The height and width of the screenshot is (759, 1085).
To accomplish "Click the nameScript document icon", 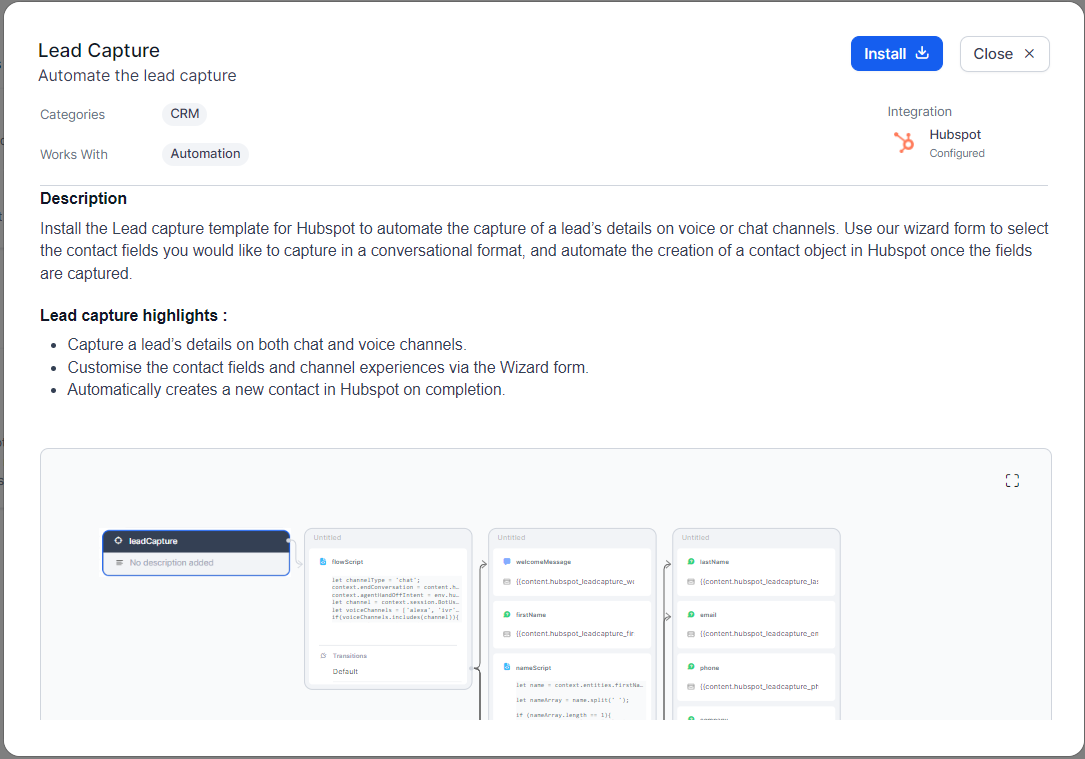I will [x=507, y=667].
